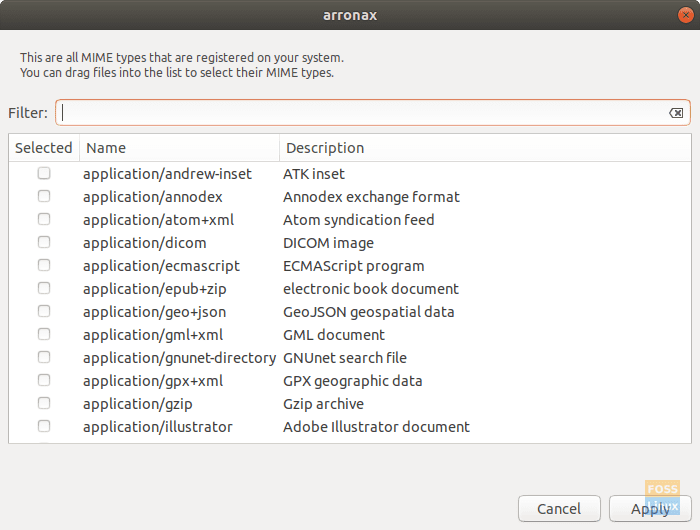Tick the application/gml+xml checkbox
Image resolution: width=700 pixels, height=530 pixels.
44,335
